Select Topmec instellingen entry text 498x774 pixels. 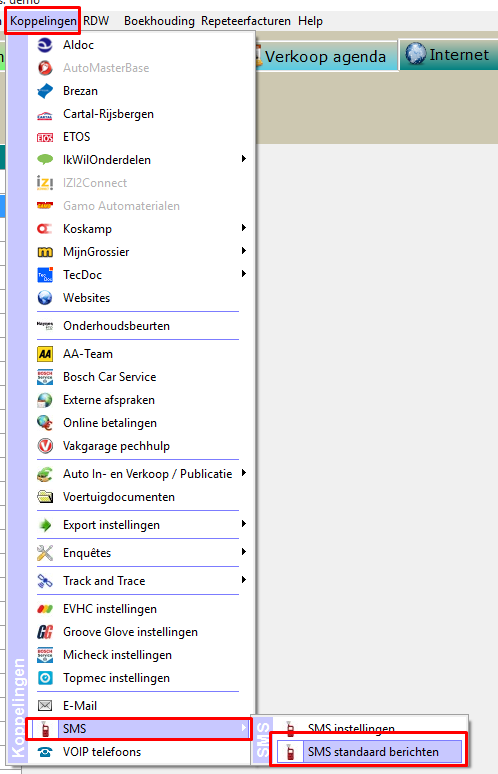pyautogui.click(x=116, y=678)
